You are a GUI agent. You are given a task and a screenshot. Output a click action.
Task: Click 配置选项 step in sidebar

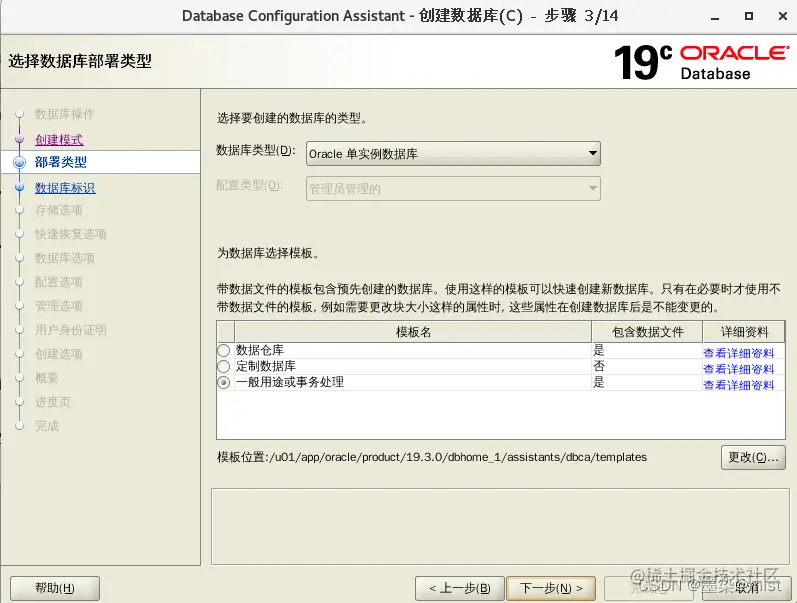[x=58, y=282]
